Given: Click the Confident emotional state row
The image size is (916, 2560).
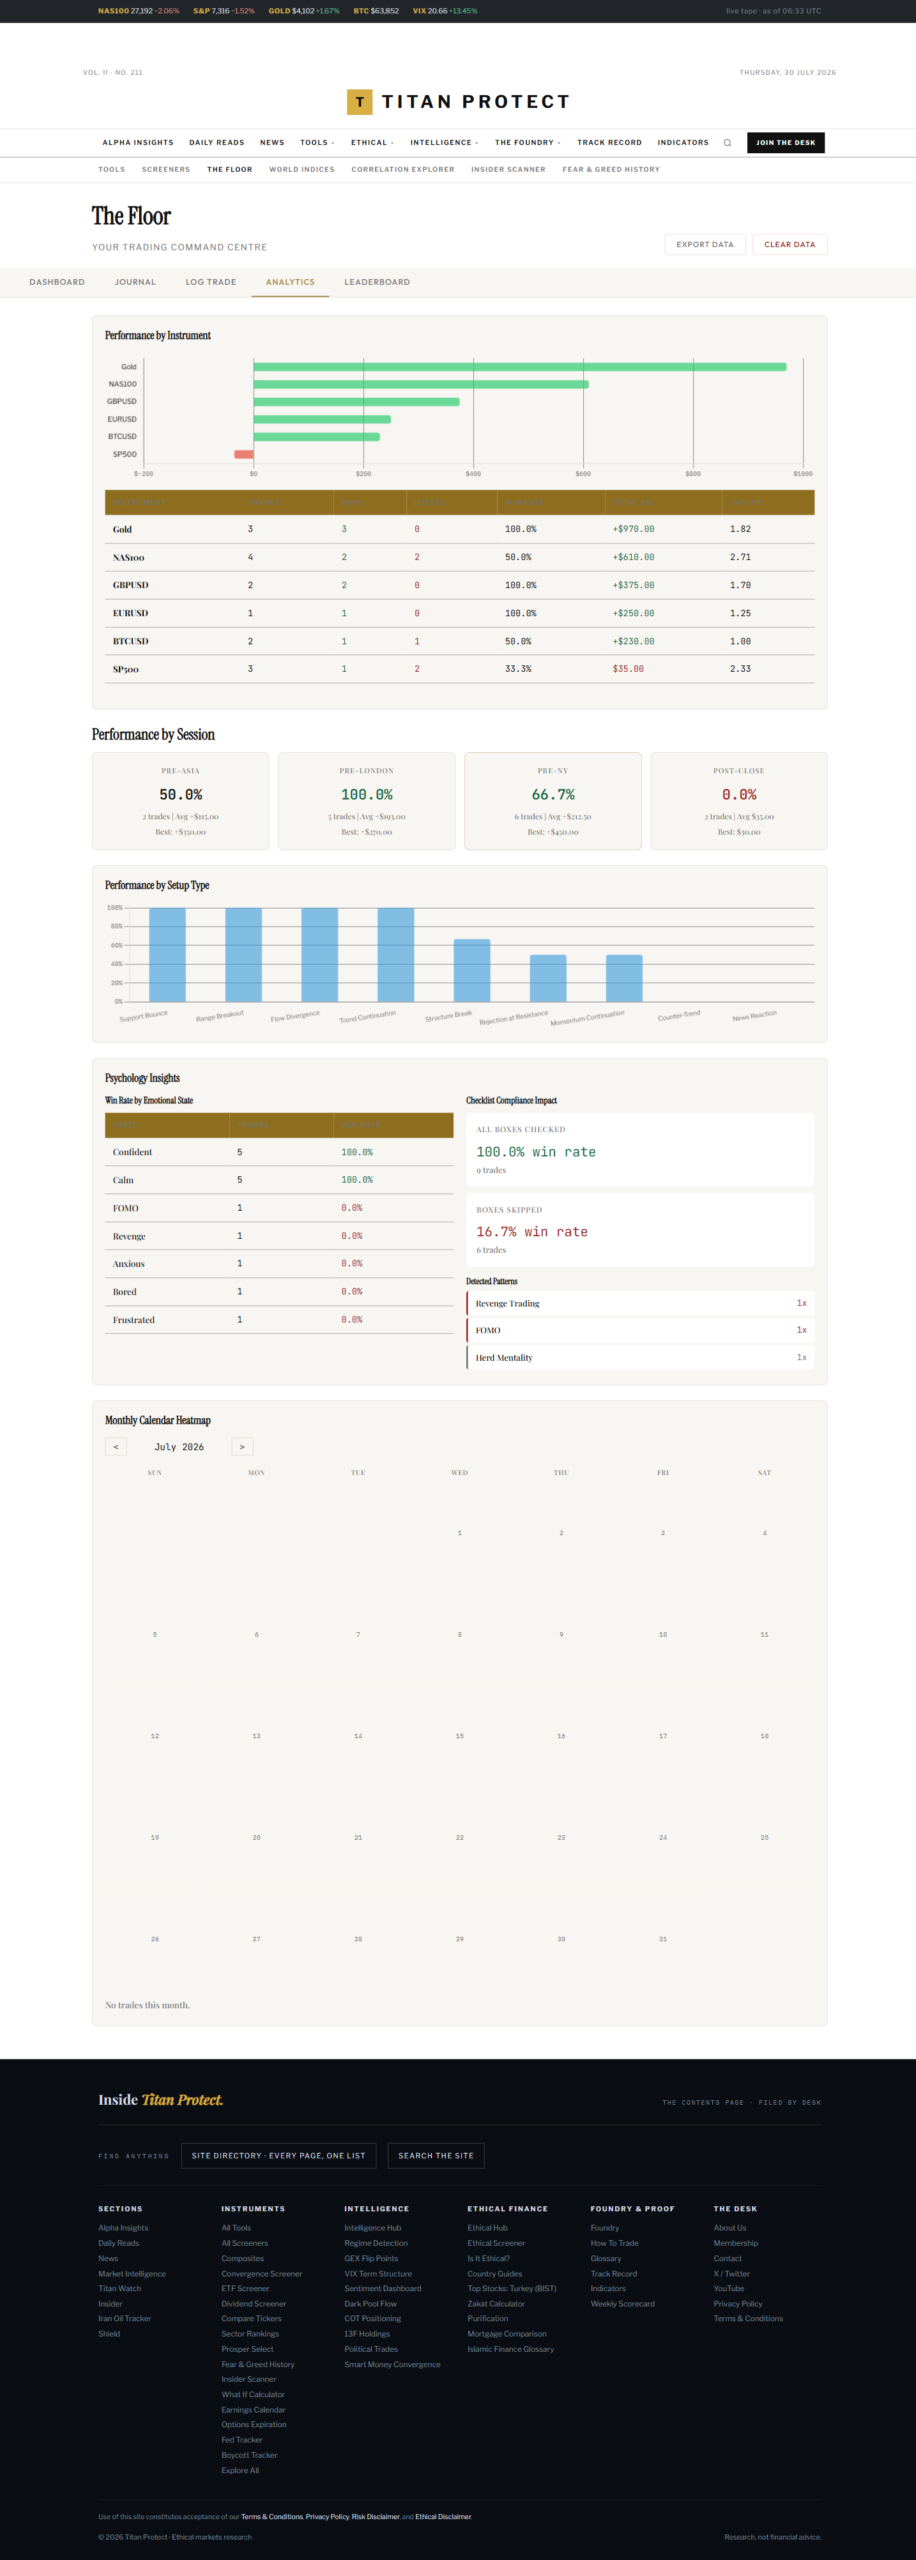Looking at the screenshot, I should (279, 1152).
